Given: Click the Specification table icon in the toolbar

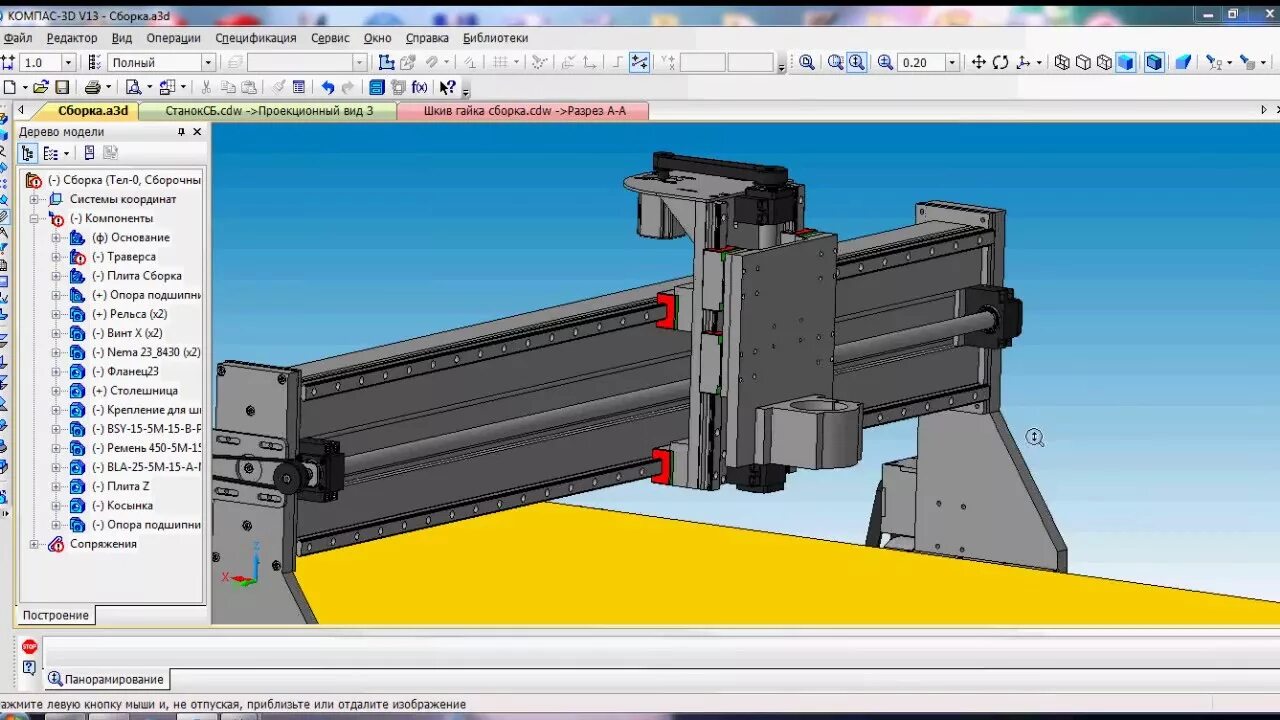Looking at the screenshot, I should (298, 87).
